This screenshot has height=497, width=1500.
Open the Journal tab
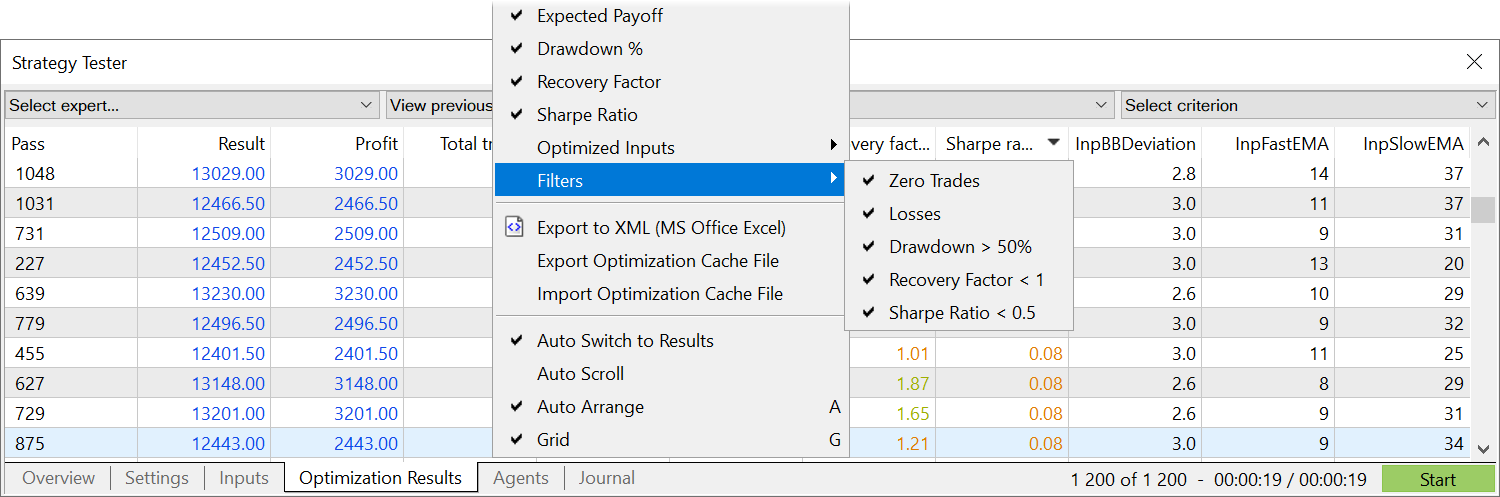(606, 478)
